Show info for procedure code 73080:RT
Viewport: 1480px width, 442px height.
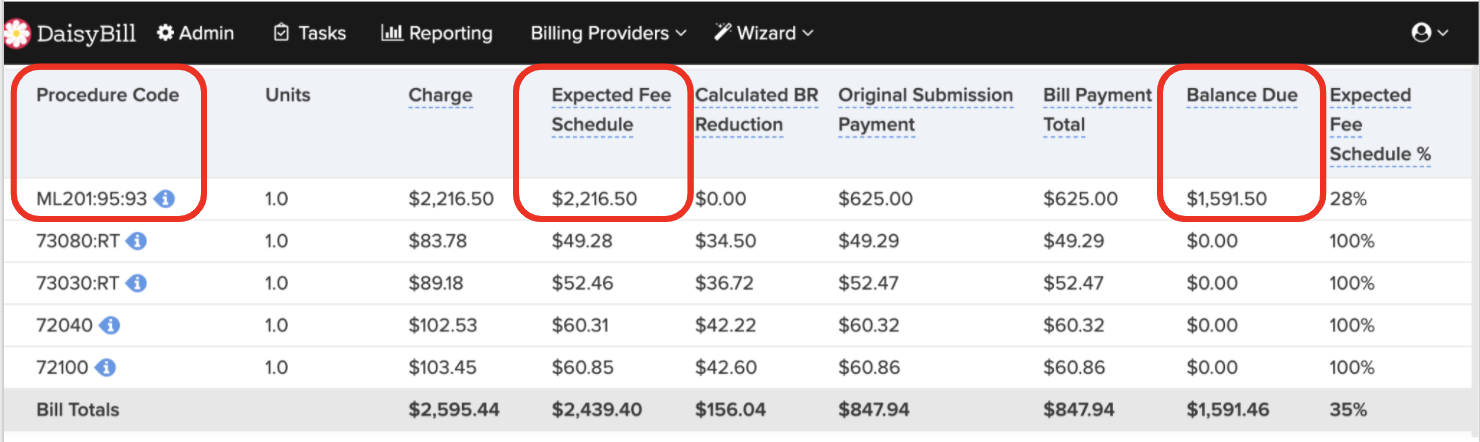[x=137, y=241]
